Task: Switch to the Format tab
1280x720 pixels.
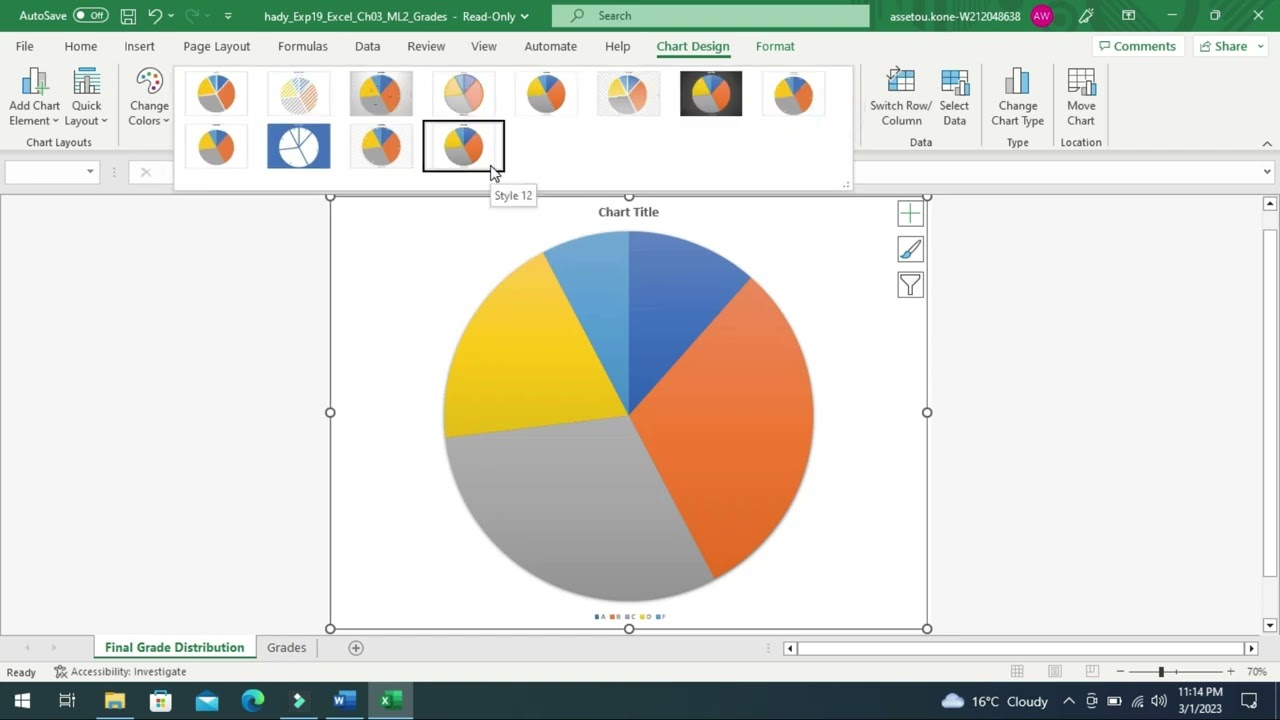Action: click(775, 46)
